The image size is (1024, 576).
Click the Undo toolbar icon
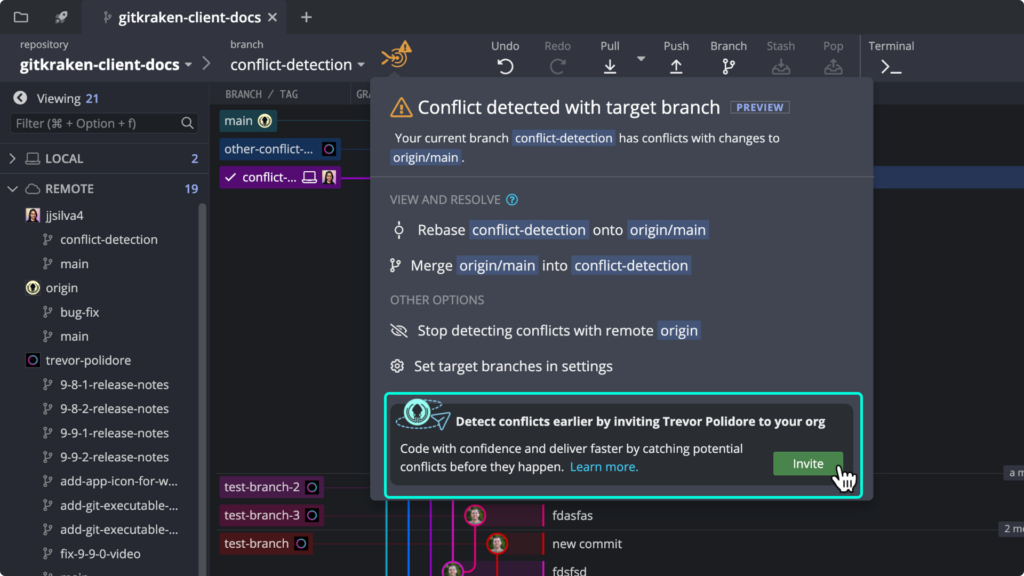click(x=505, y=66)
